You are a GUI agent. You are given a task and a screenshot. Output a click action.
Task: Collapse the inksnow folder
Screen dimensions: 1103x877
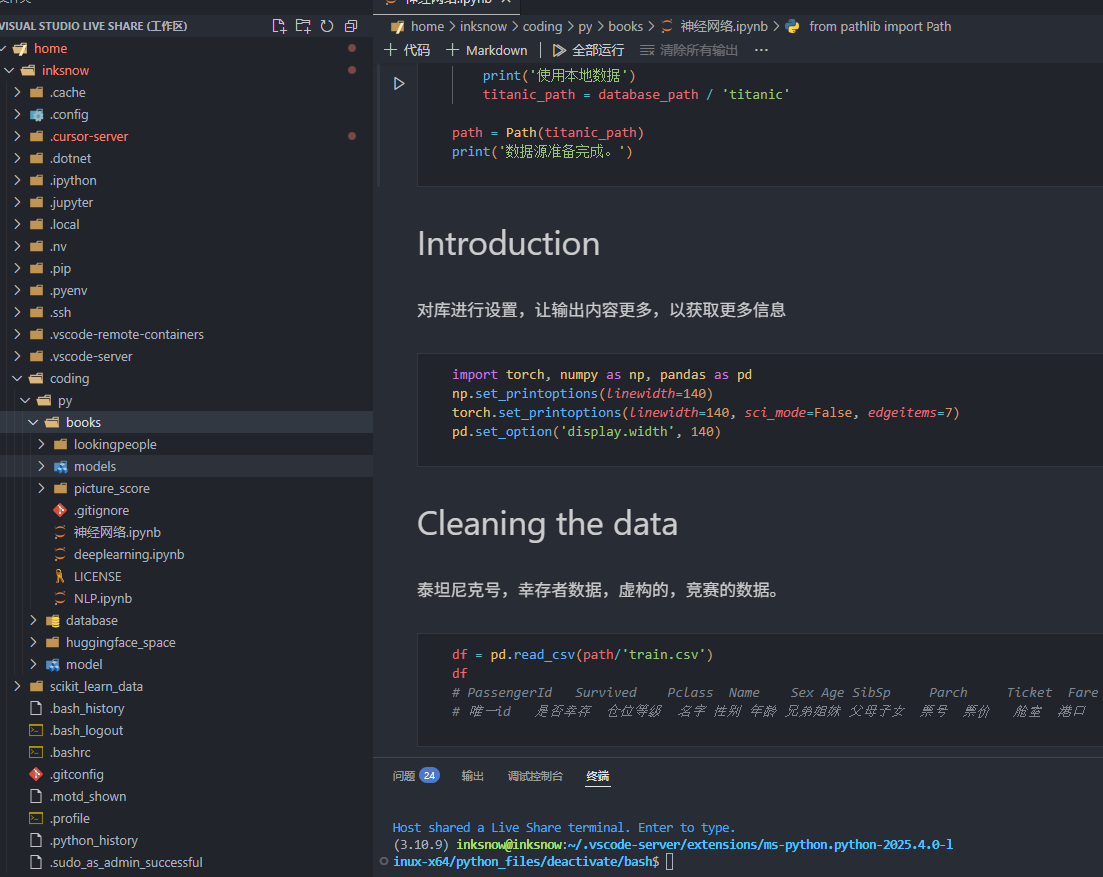[x=9, y=70]
